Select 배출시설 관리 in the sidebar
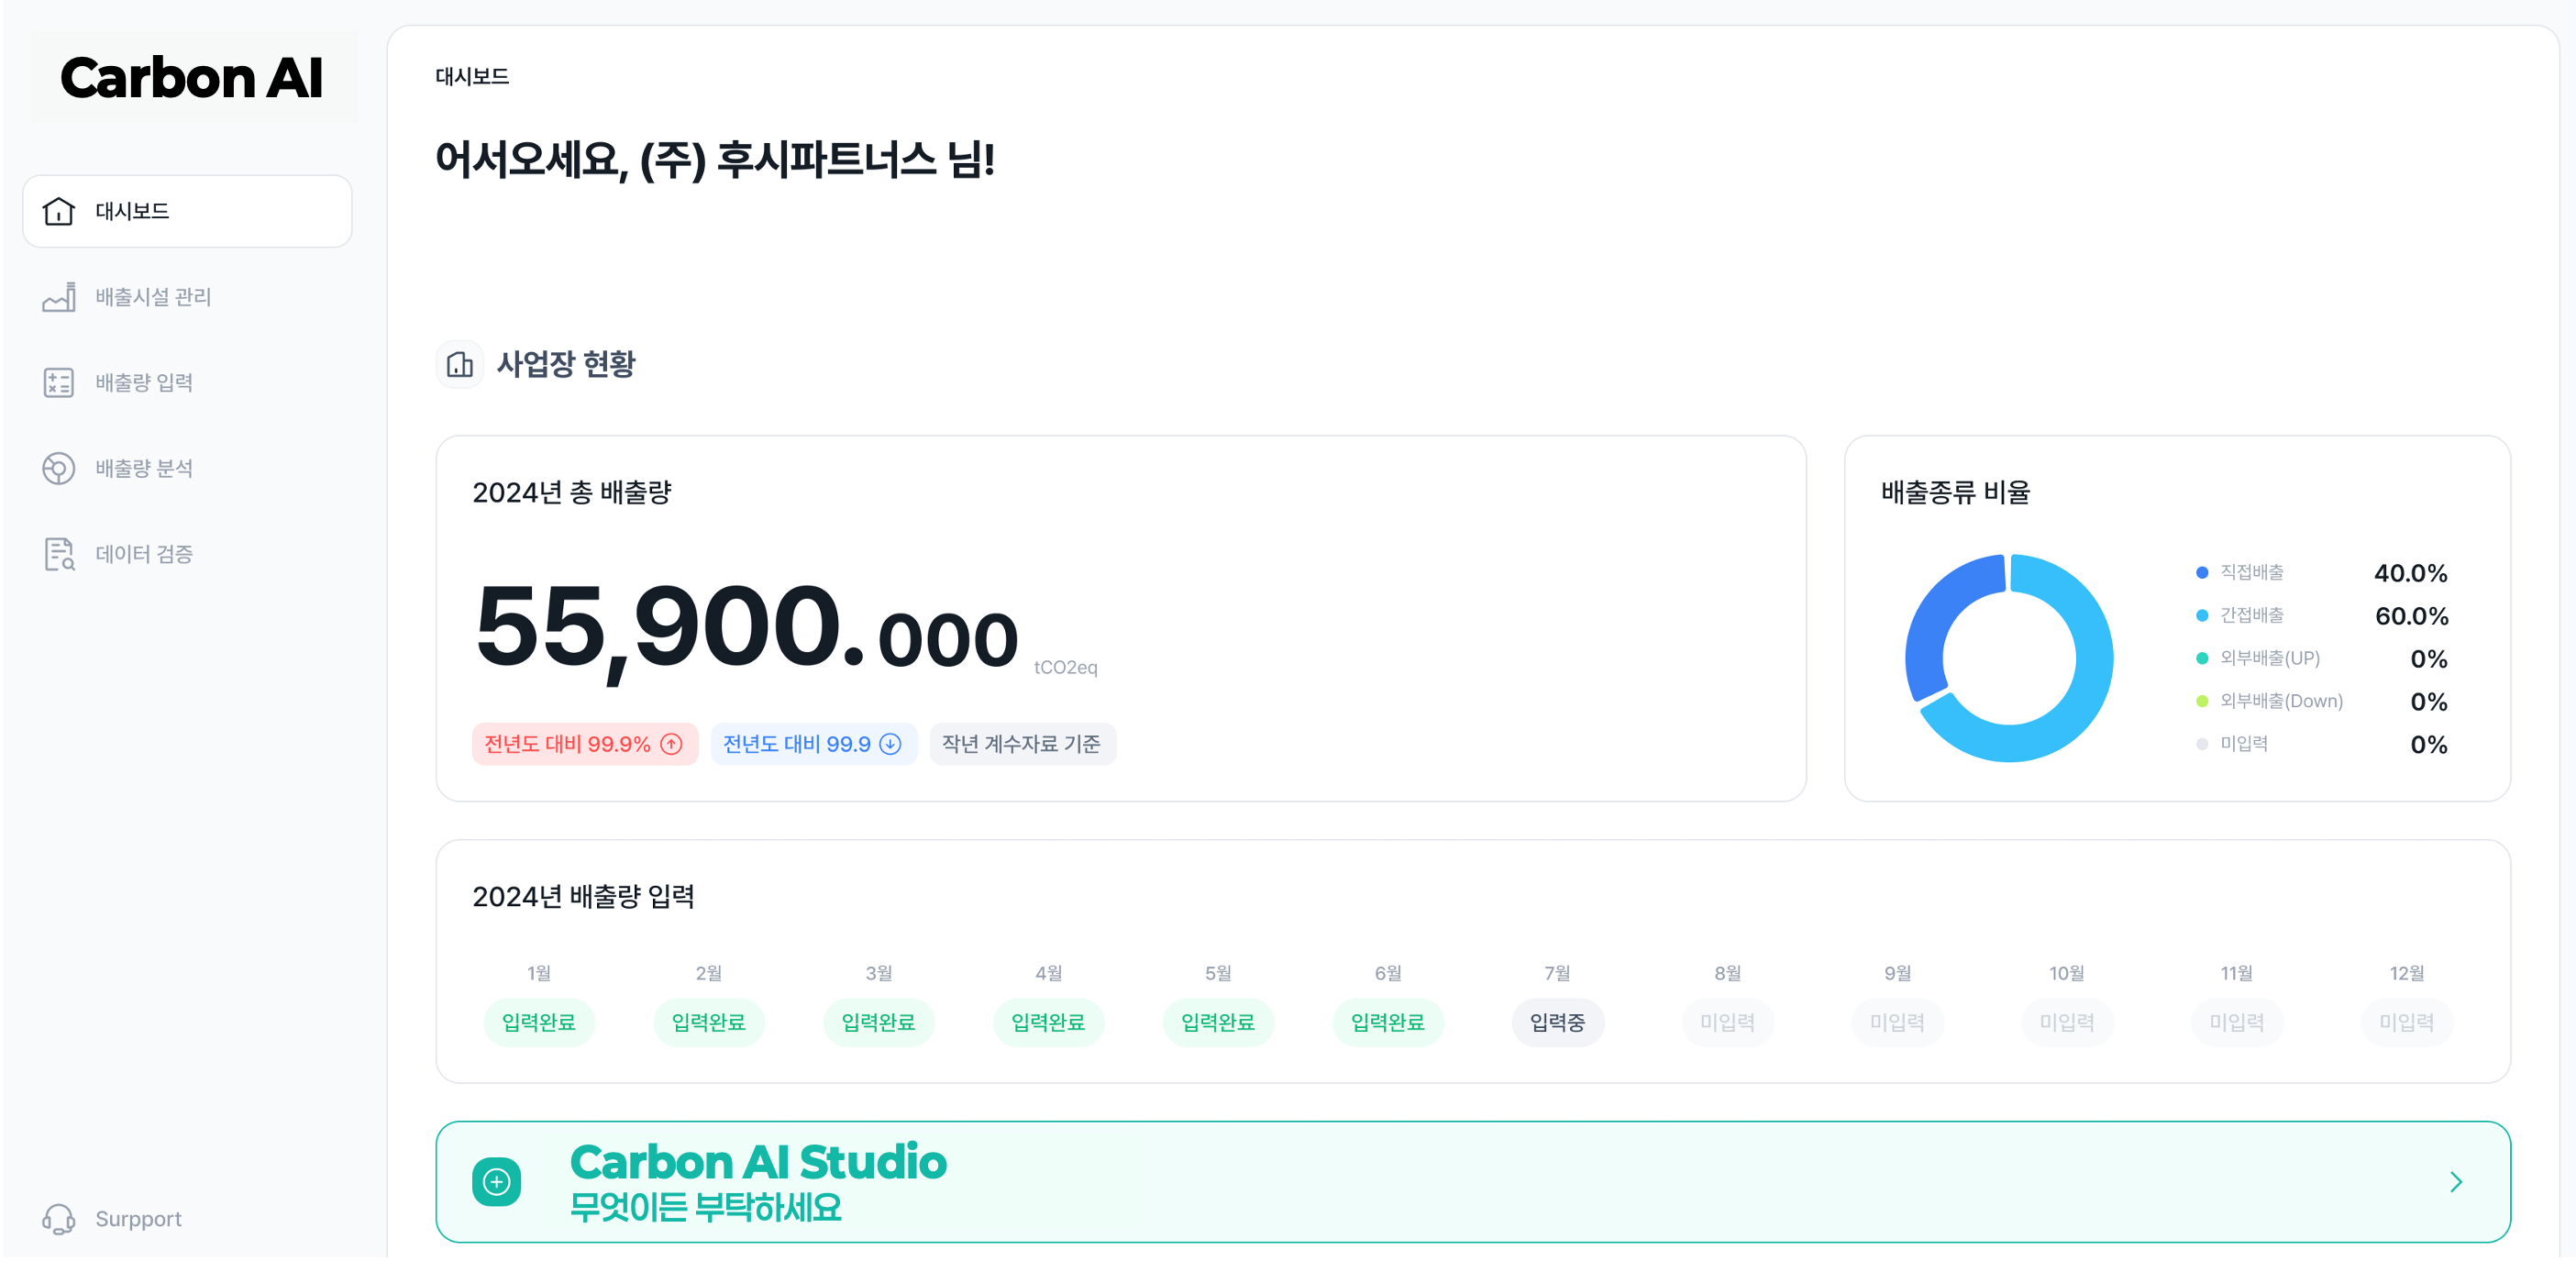Screen dimensions: 2576x1261 click(153, 297)
